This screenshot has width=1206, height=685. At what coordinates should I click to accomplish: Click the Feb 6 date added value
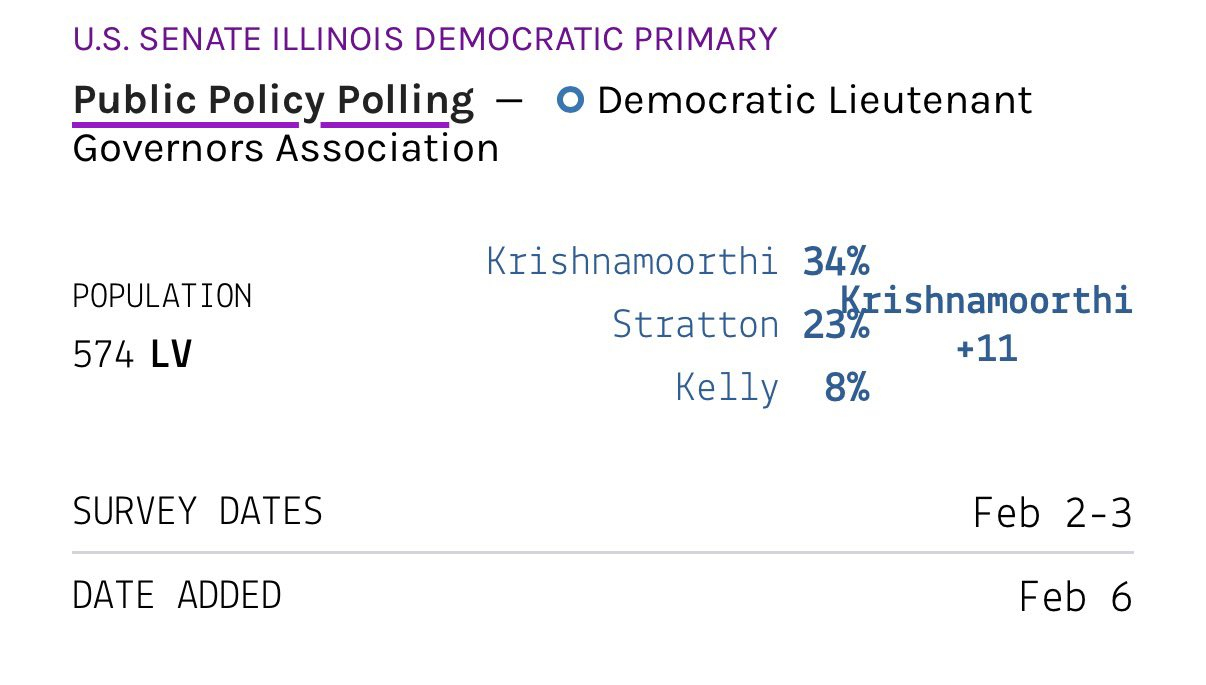1075,598
